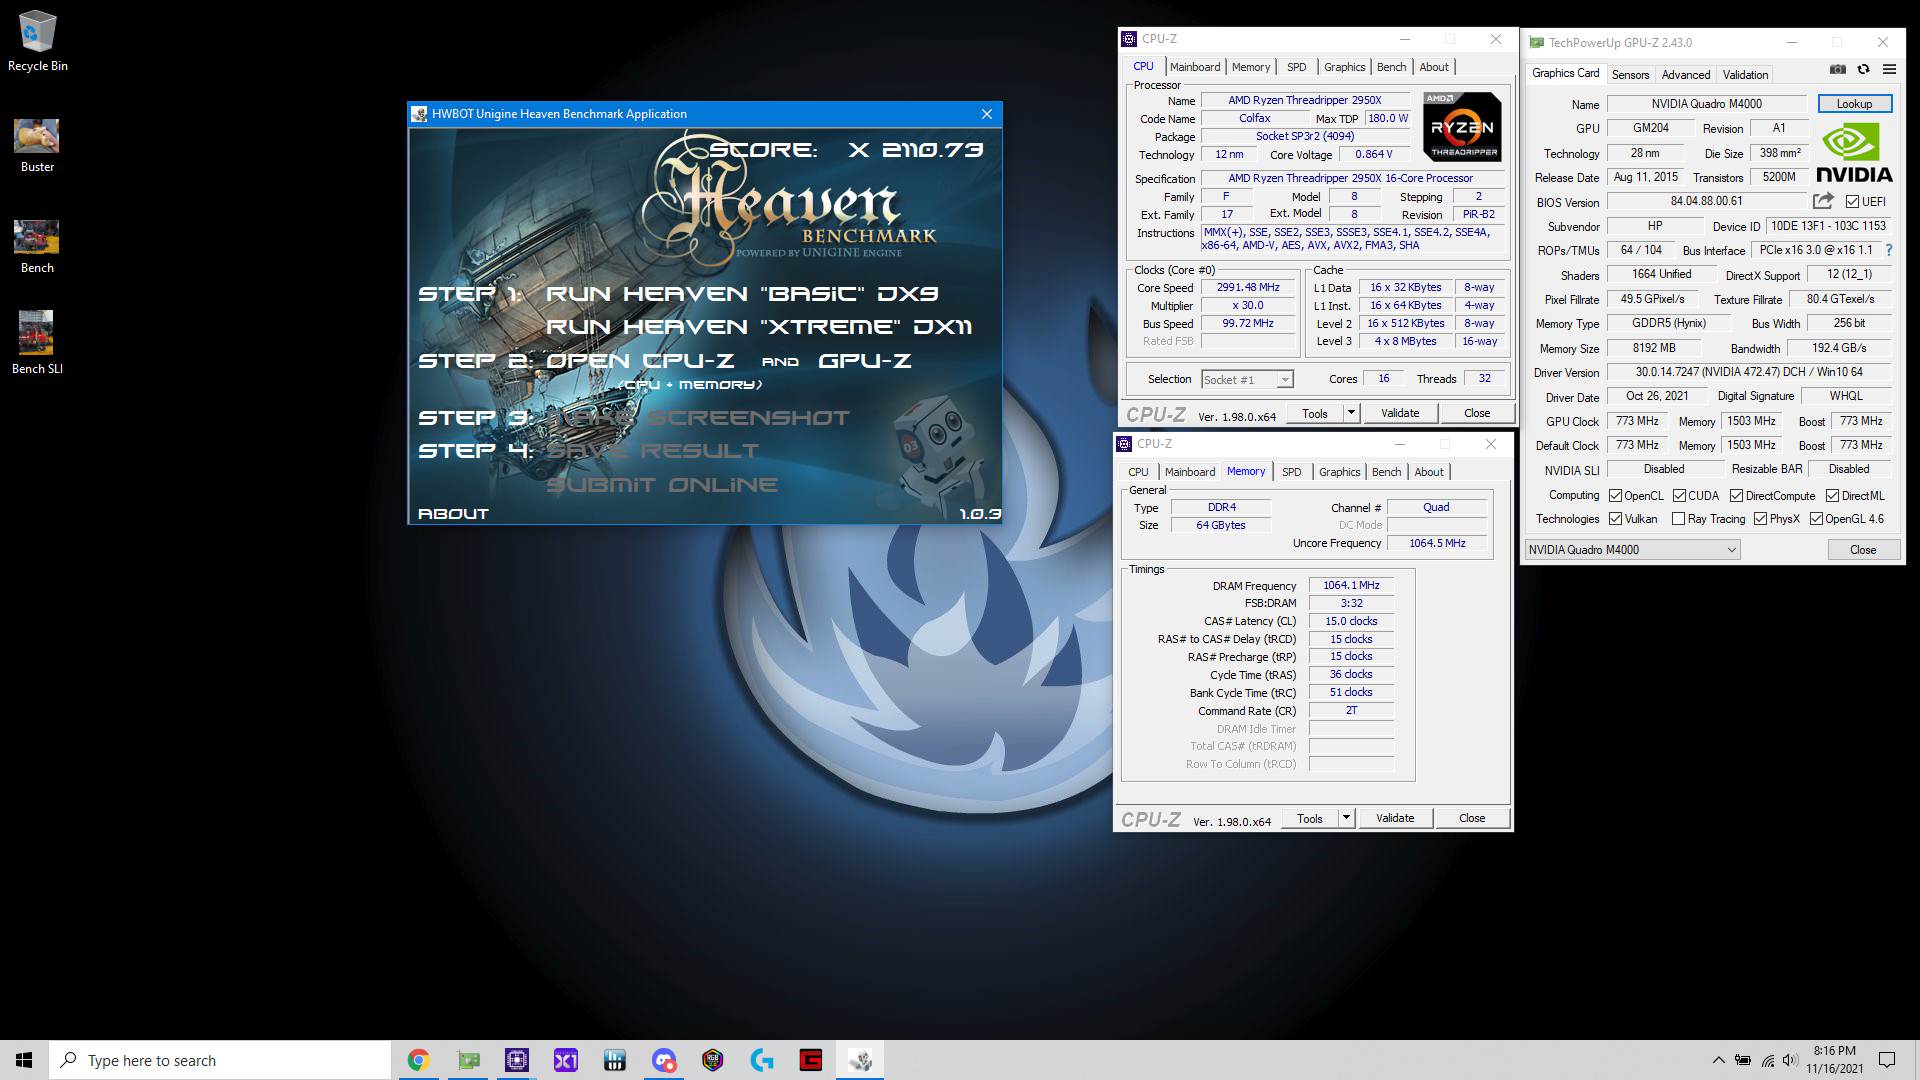Open Tools dropdown arrow in CPU-Z Memory window
1920x1080 pixels.
point(1346,818)
